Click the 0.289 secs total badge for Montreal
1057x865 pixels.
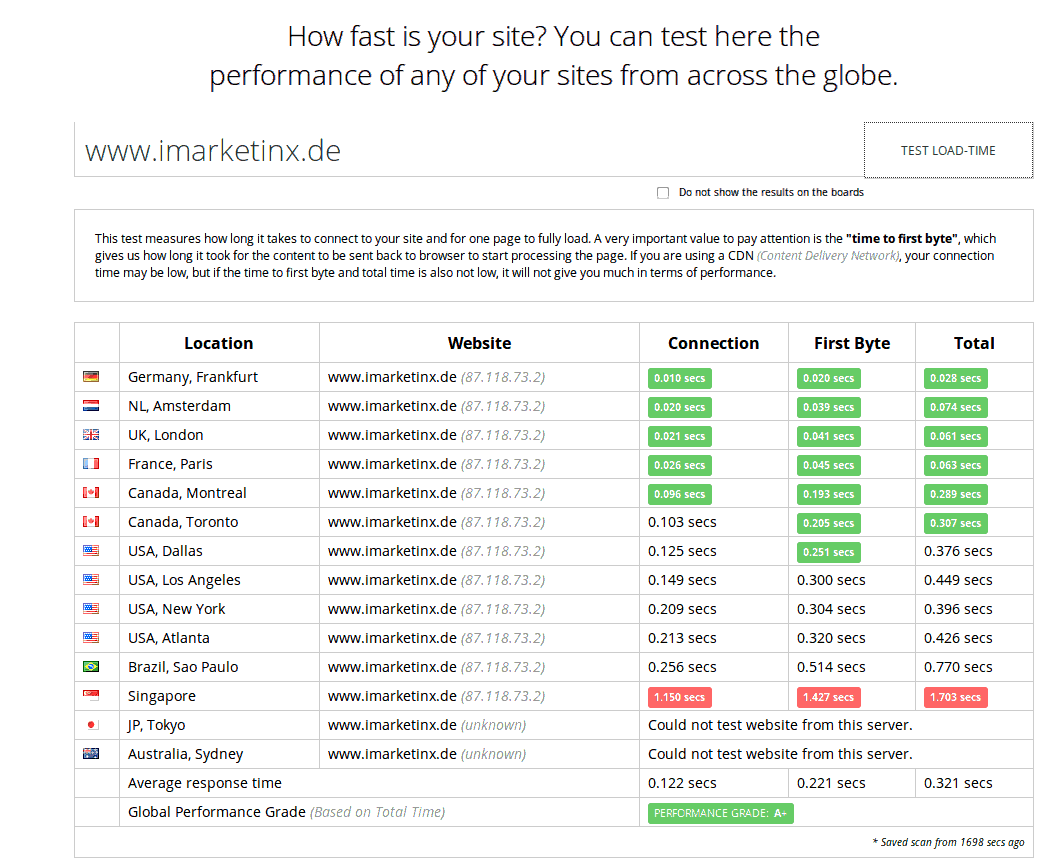(955, 494)
